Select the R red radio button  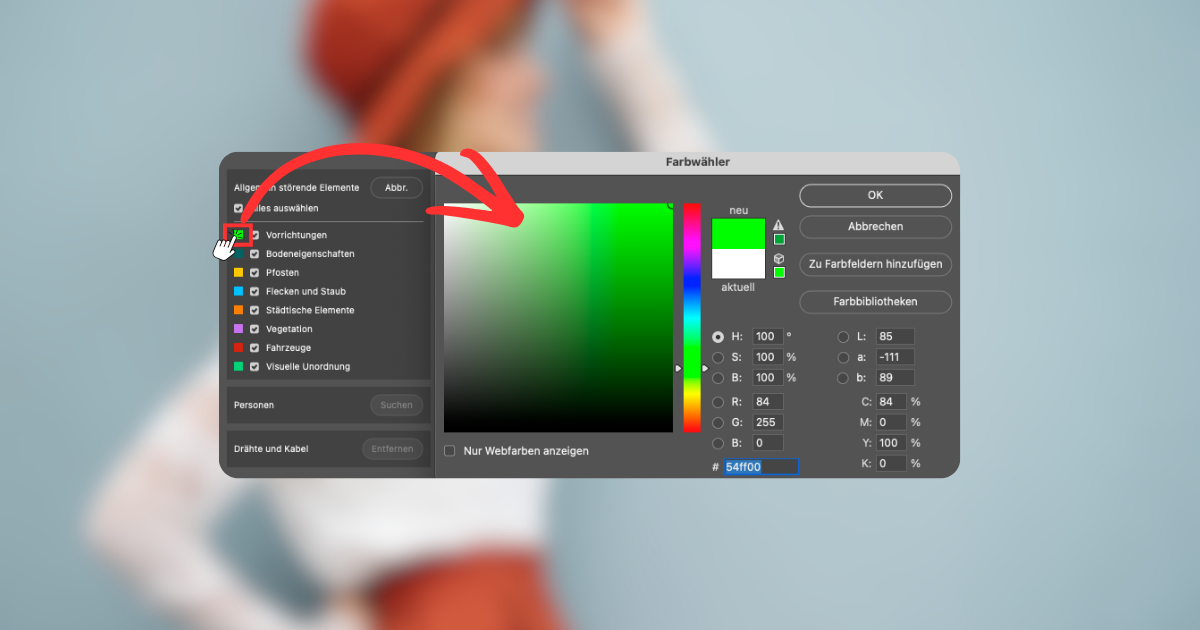718,402
